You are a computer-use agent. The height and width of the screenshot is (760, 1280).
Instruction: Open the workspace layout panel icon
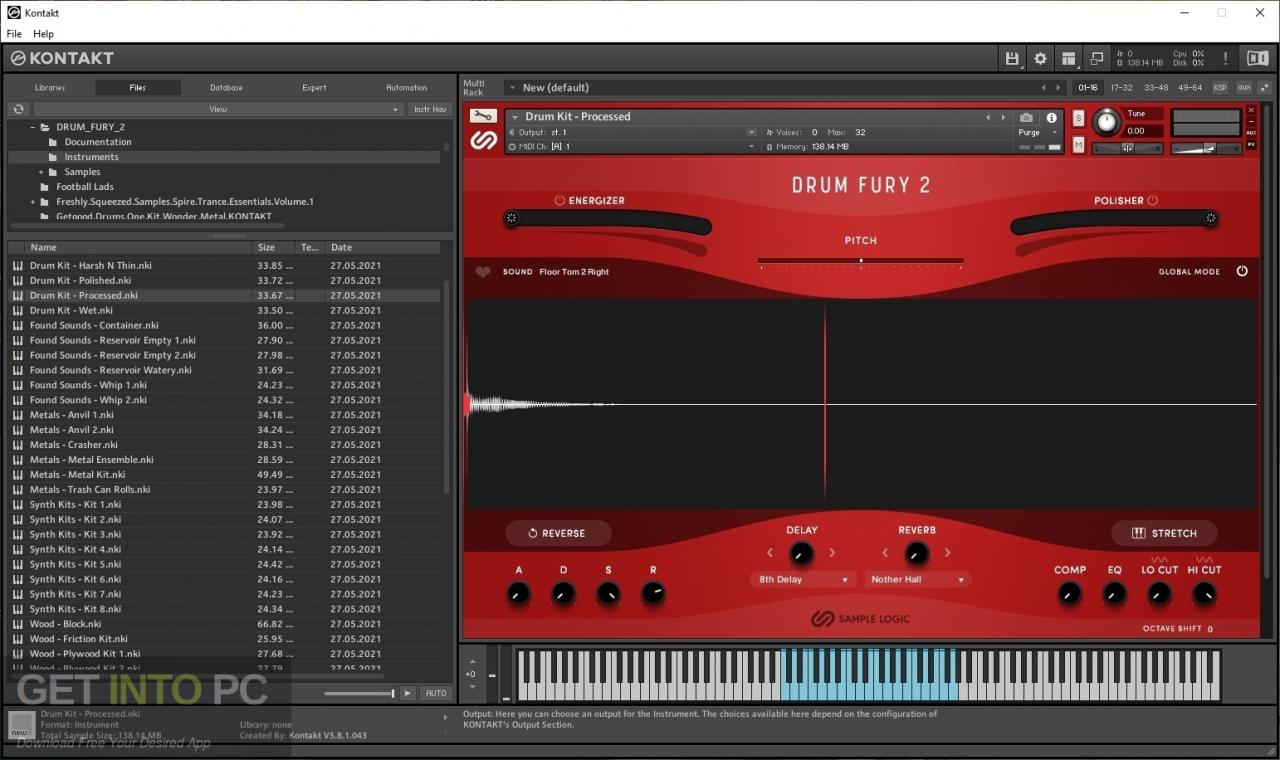(1068, 58)
